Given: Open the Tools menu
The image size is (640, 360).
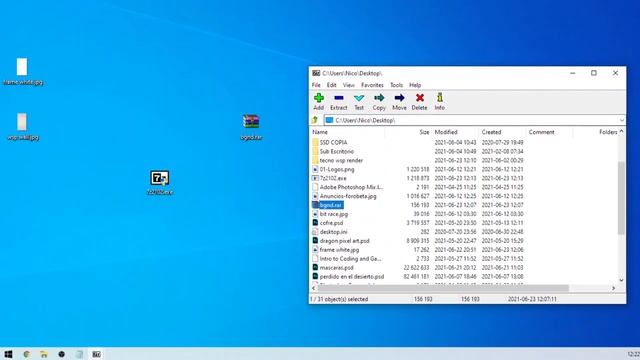Looking at the screenshot, I should (x=396, y=85).
